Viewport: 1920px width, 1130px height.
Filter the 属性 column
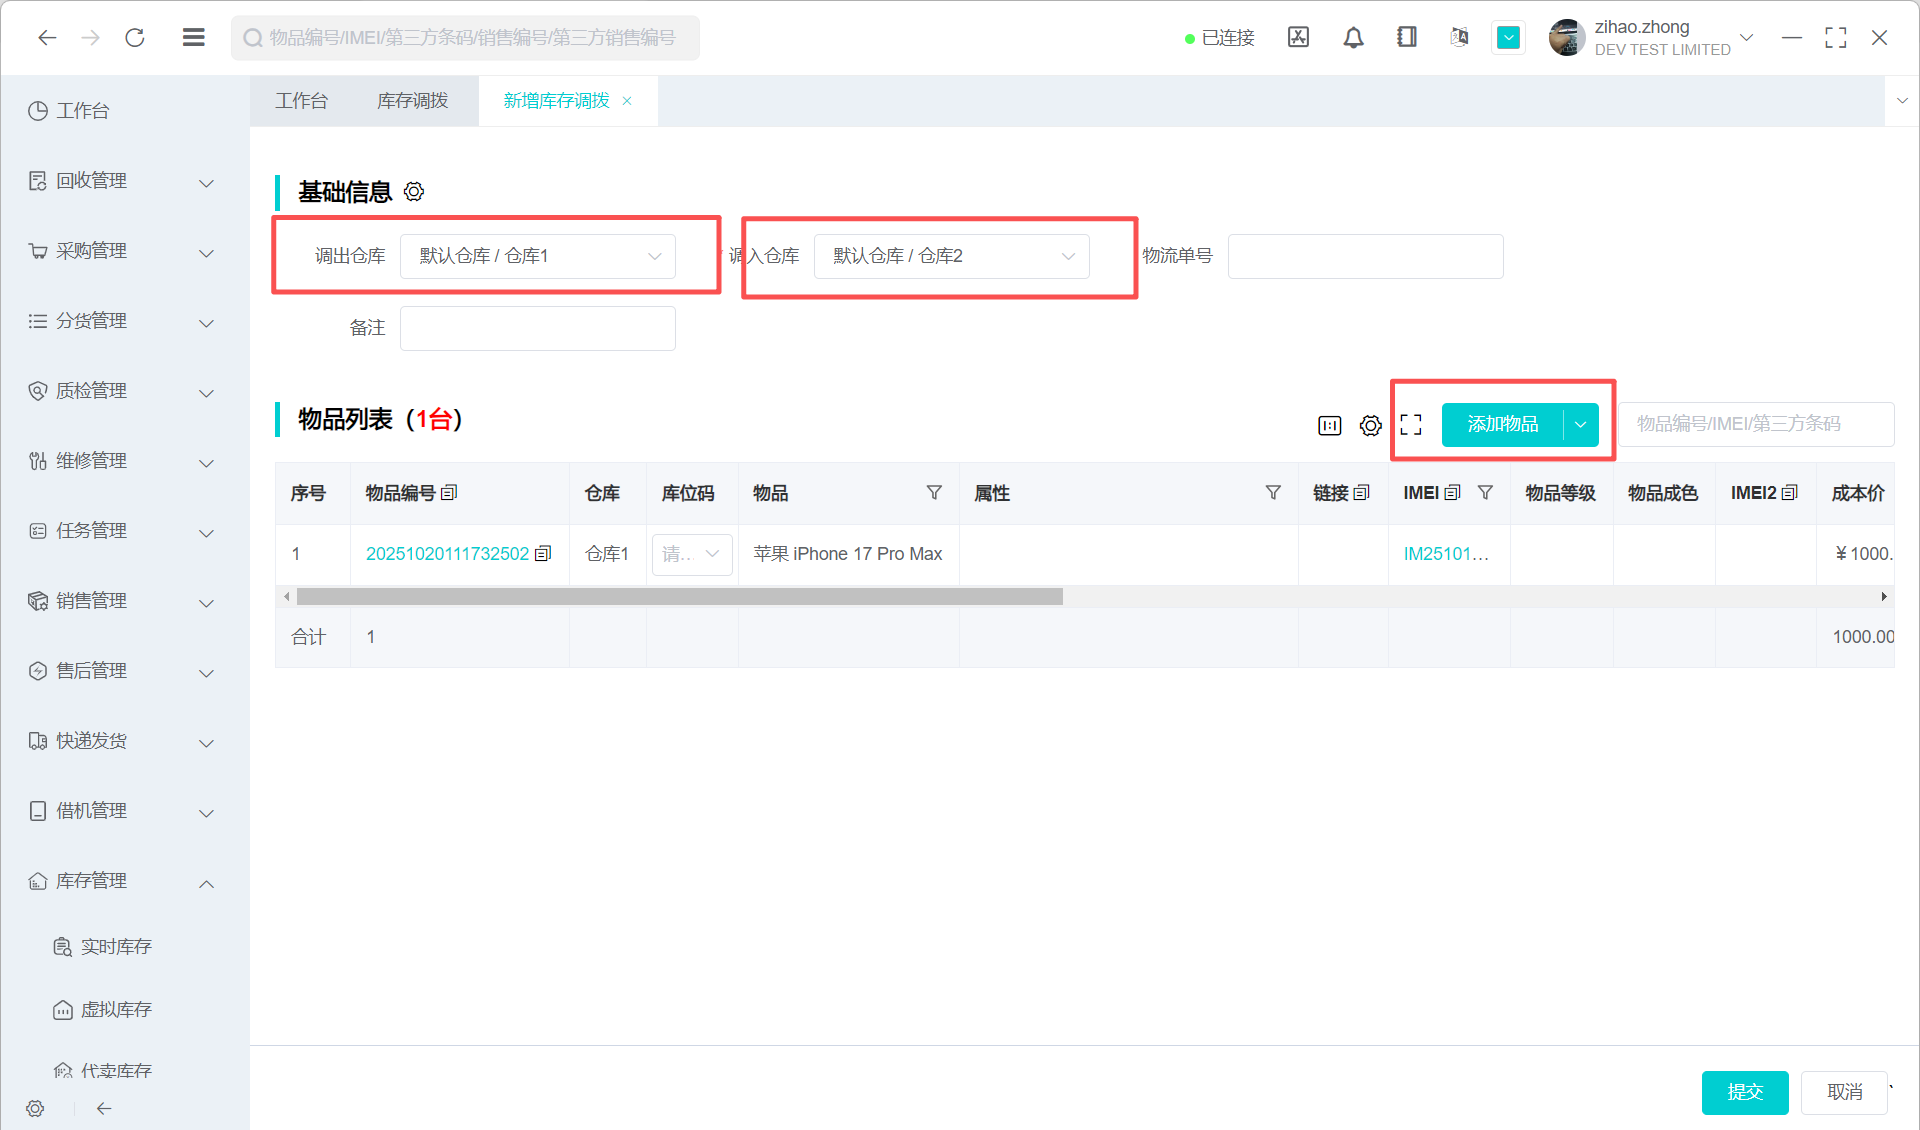[x=1273, y=492]
